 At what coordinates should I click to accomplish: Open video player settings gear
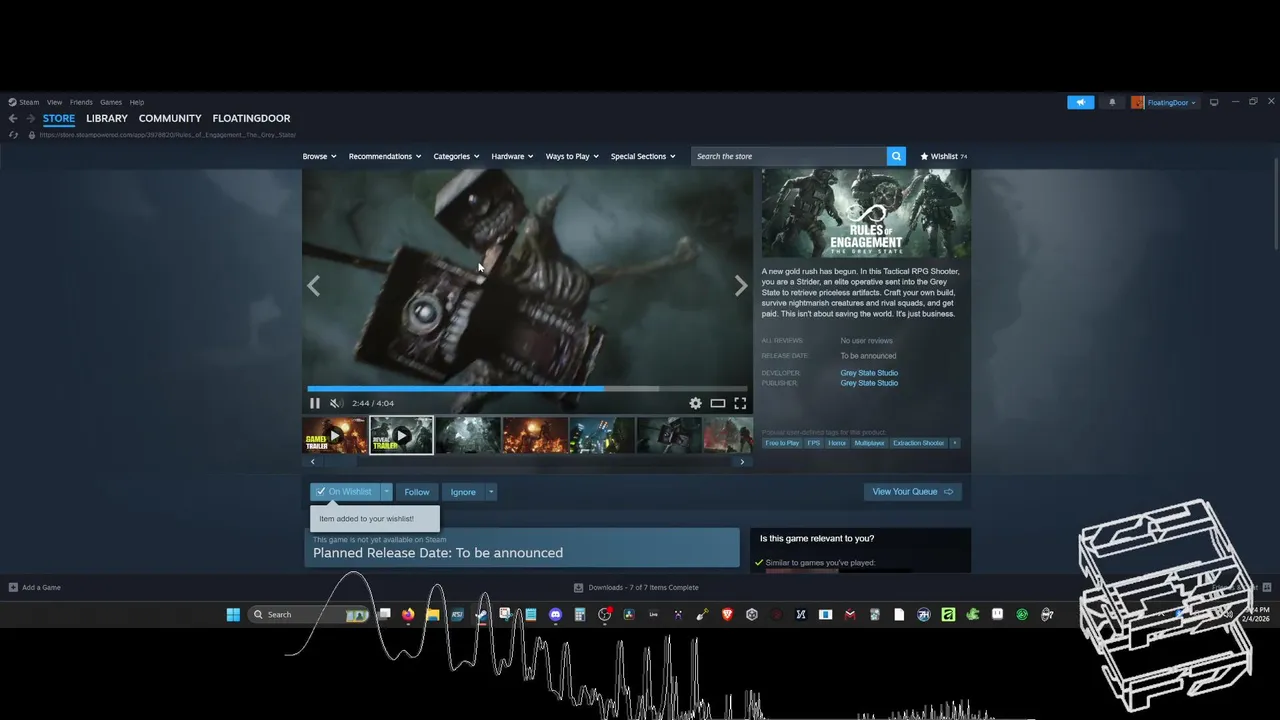point(695,403)
